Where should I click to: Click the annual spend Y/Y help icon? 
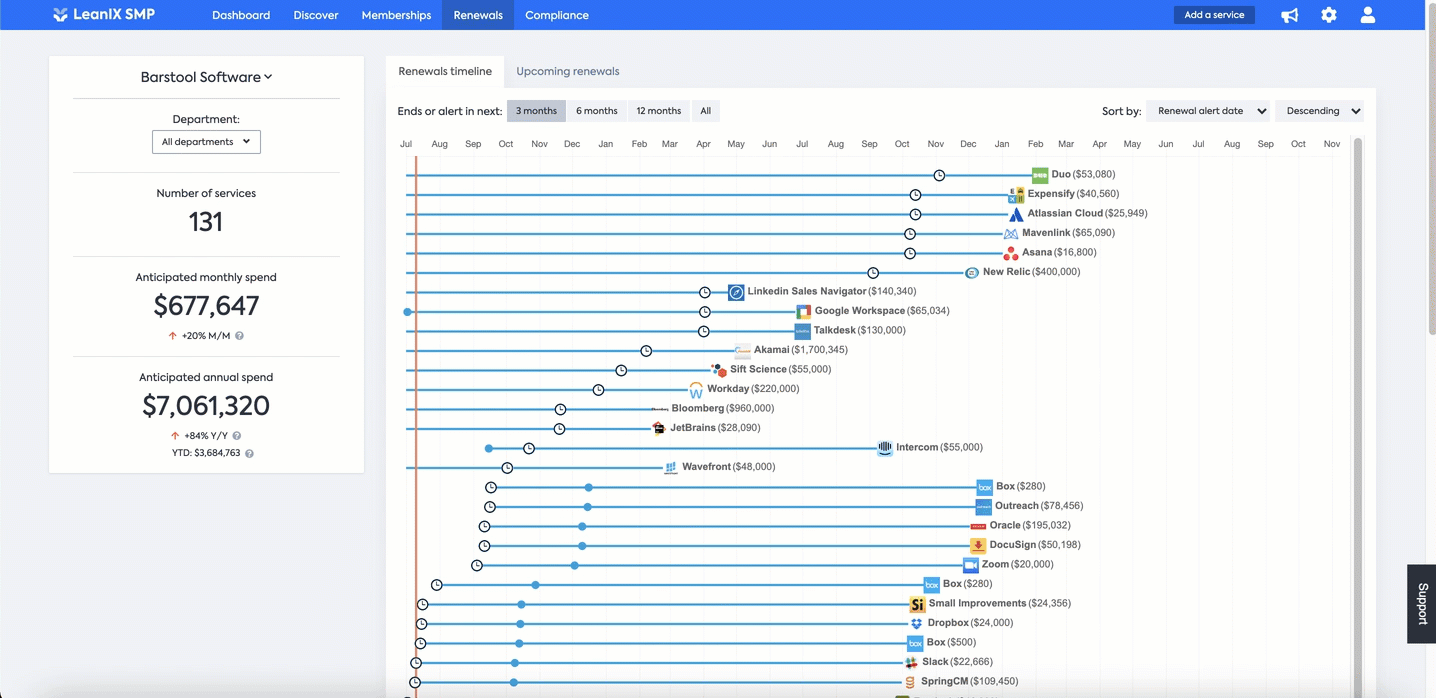tap(237, 436)
